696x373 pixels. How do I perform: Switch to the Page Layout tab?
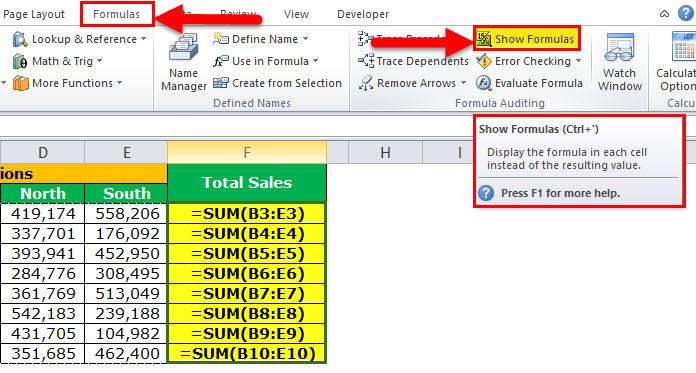(33, 14)
